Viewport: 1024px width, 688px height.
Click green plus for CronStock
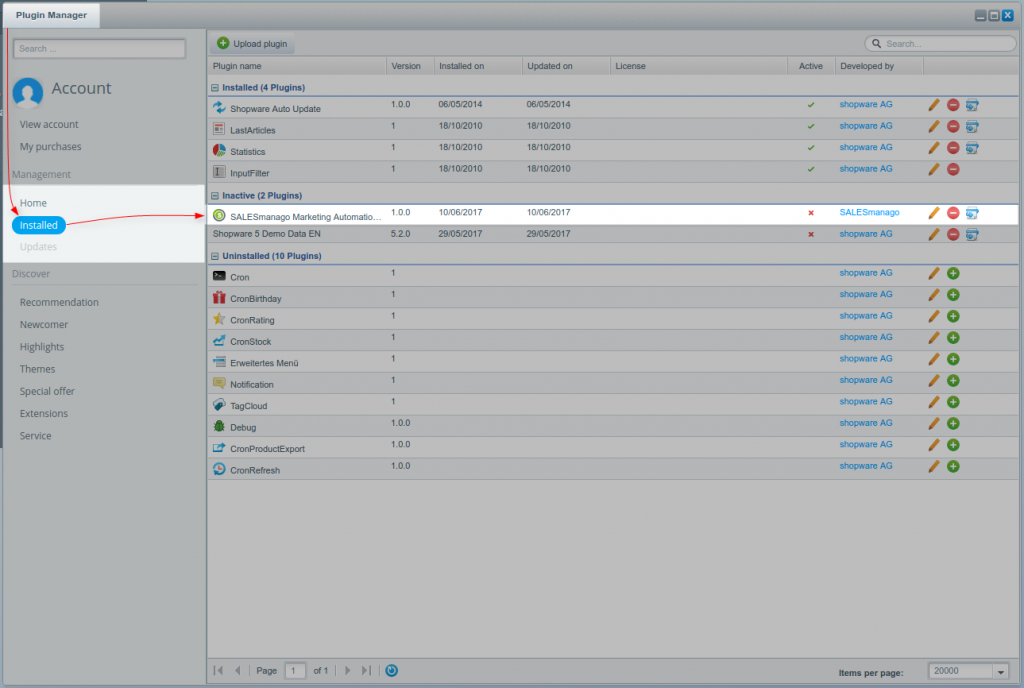click(x=953, y=338)
